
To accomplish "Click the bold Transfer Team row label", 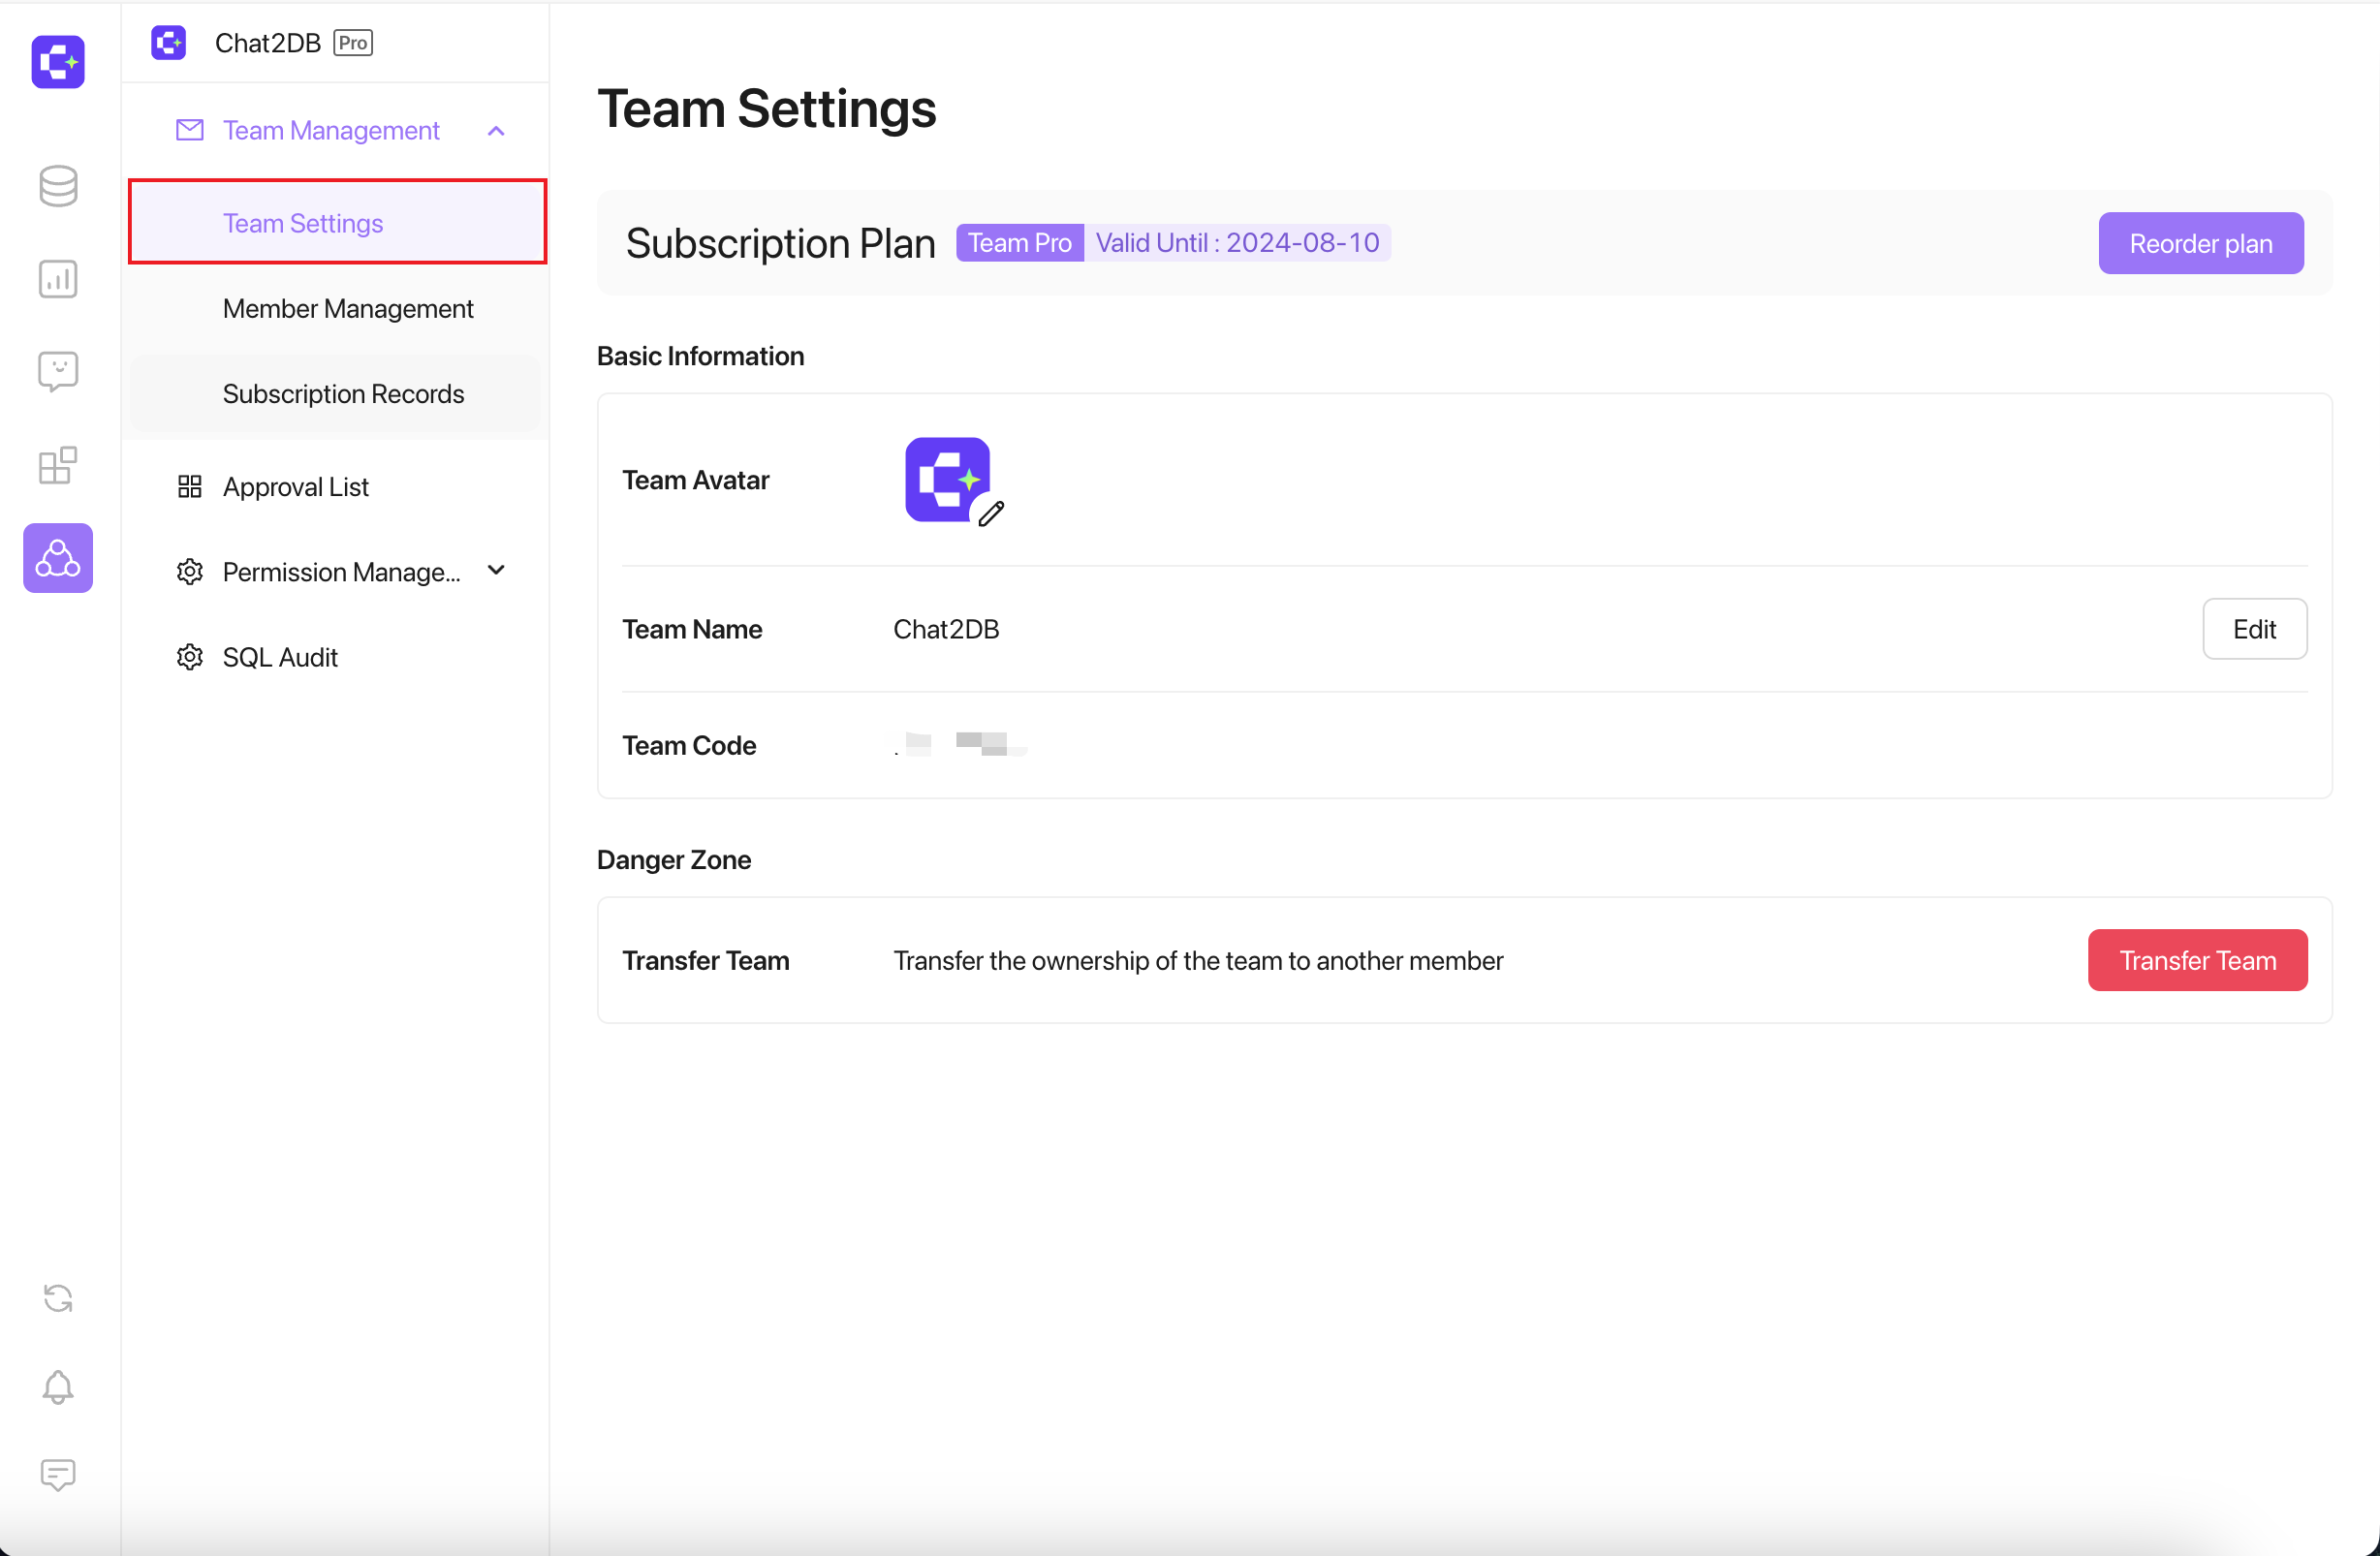I will point(706,960).
